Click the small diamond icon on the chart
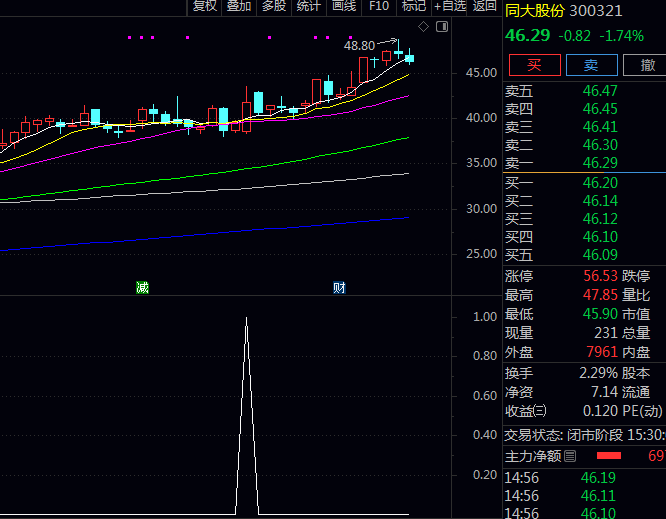This screenshot has width=666, height=519. tap(423, 26)
